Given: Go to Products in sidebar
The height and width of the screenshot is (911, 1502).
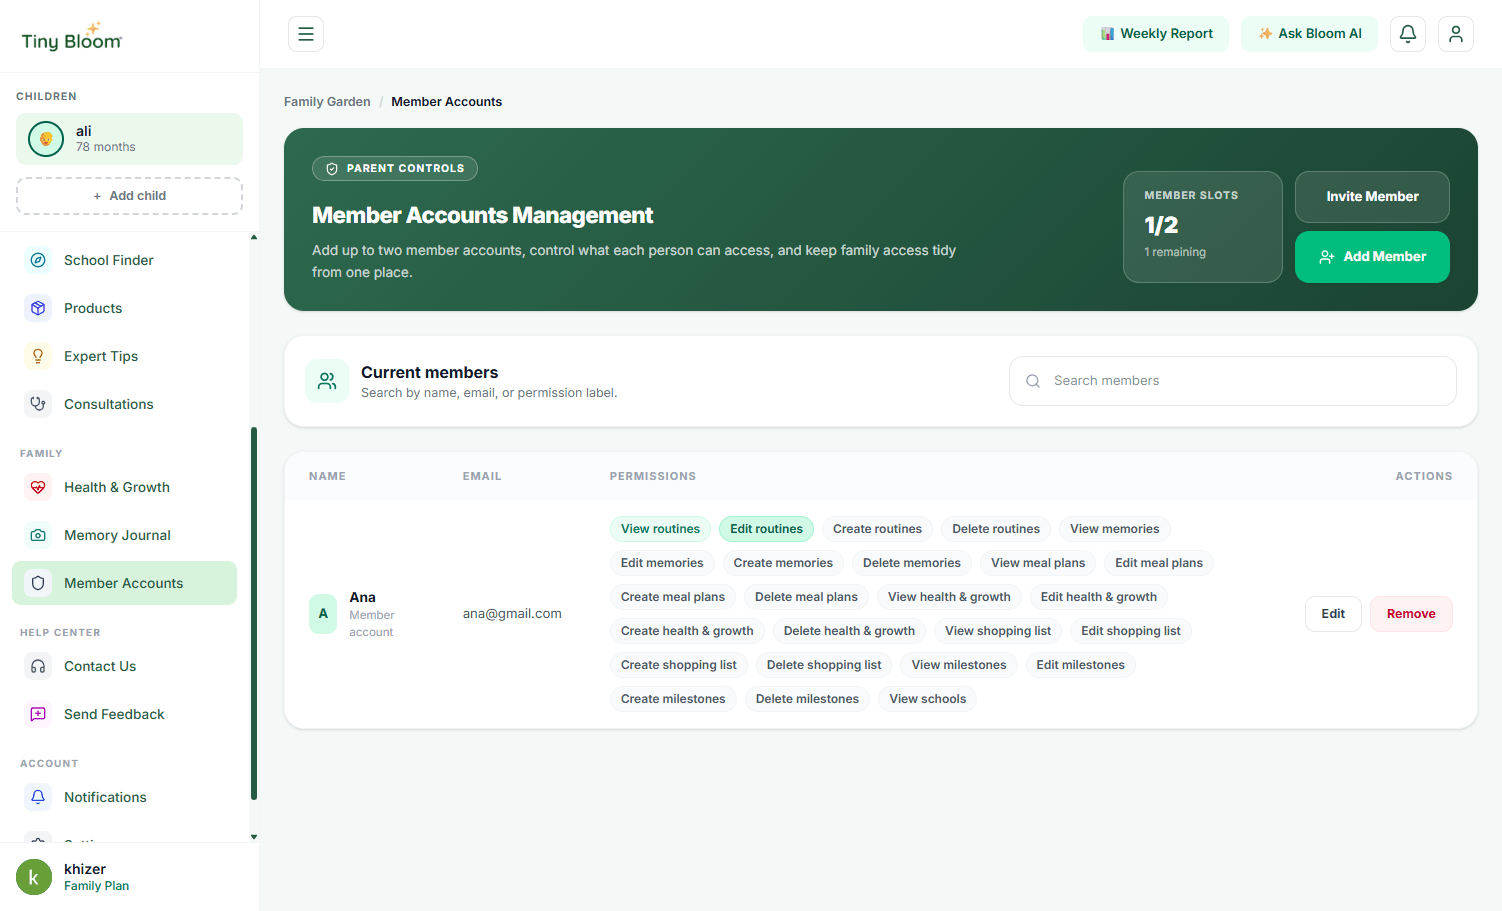Looking at the screenshot, I should coord(124,308).
